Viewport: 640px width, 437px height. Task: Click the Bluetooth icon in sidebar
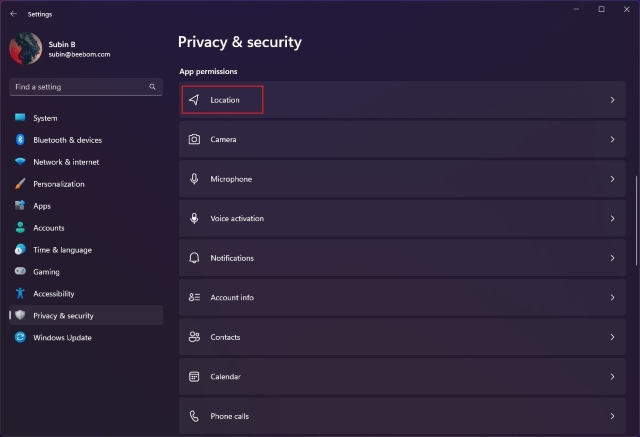[x=20, y=140]
